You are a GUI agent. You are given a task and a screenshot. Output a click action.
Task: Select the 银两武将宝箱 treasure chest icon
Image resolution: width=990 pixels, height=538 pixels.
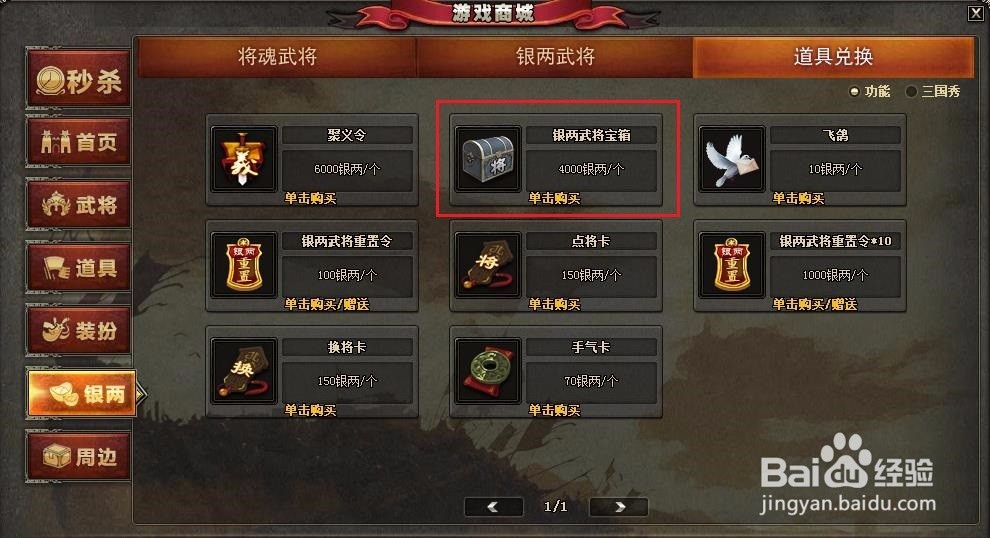click(x=488, y=159)
